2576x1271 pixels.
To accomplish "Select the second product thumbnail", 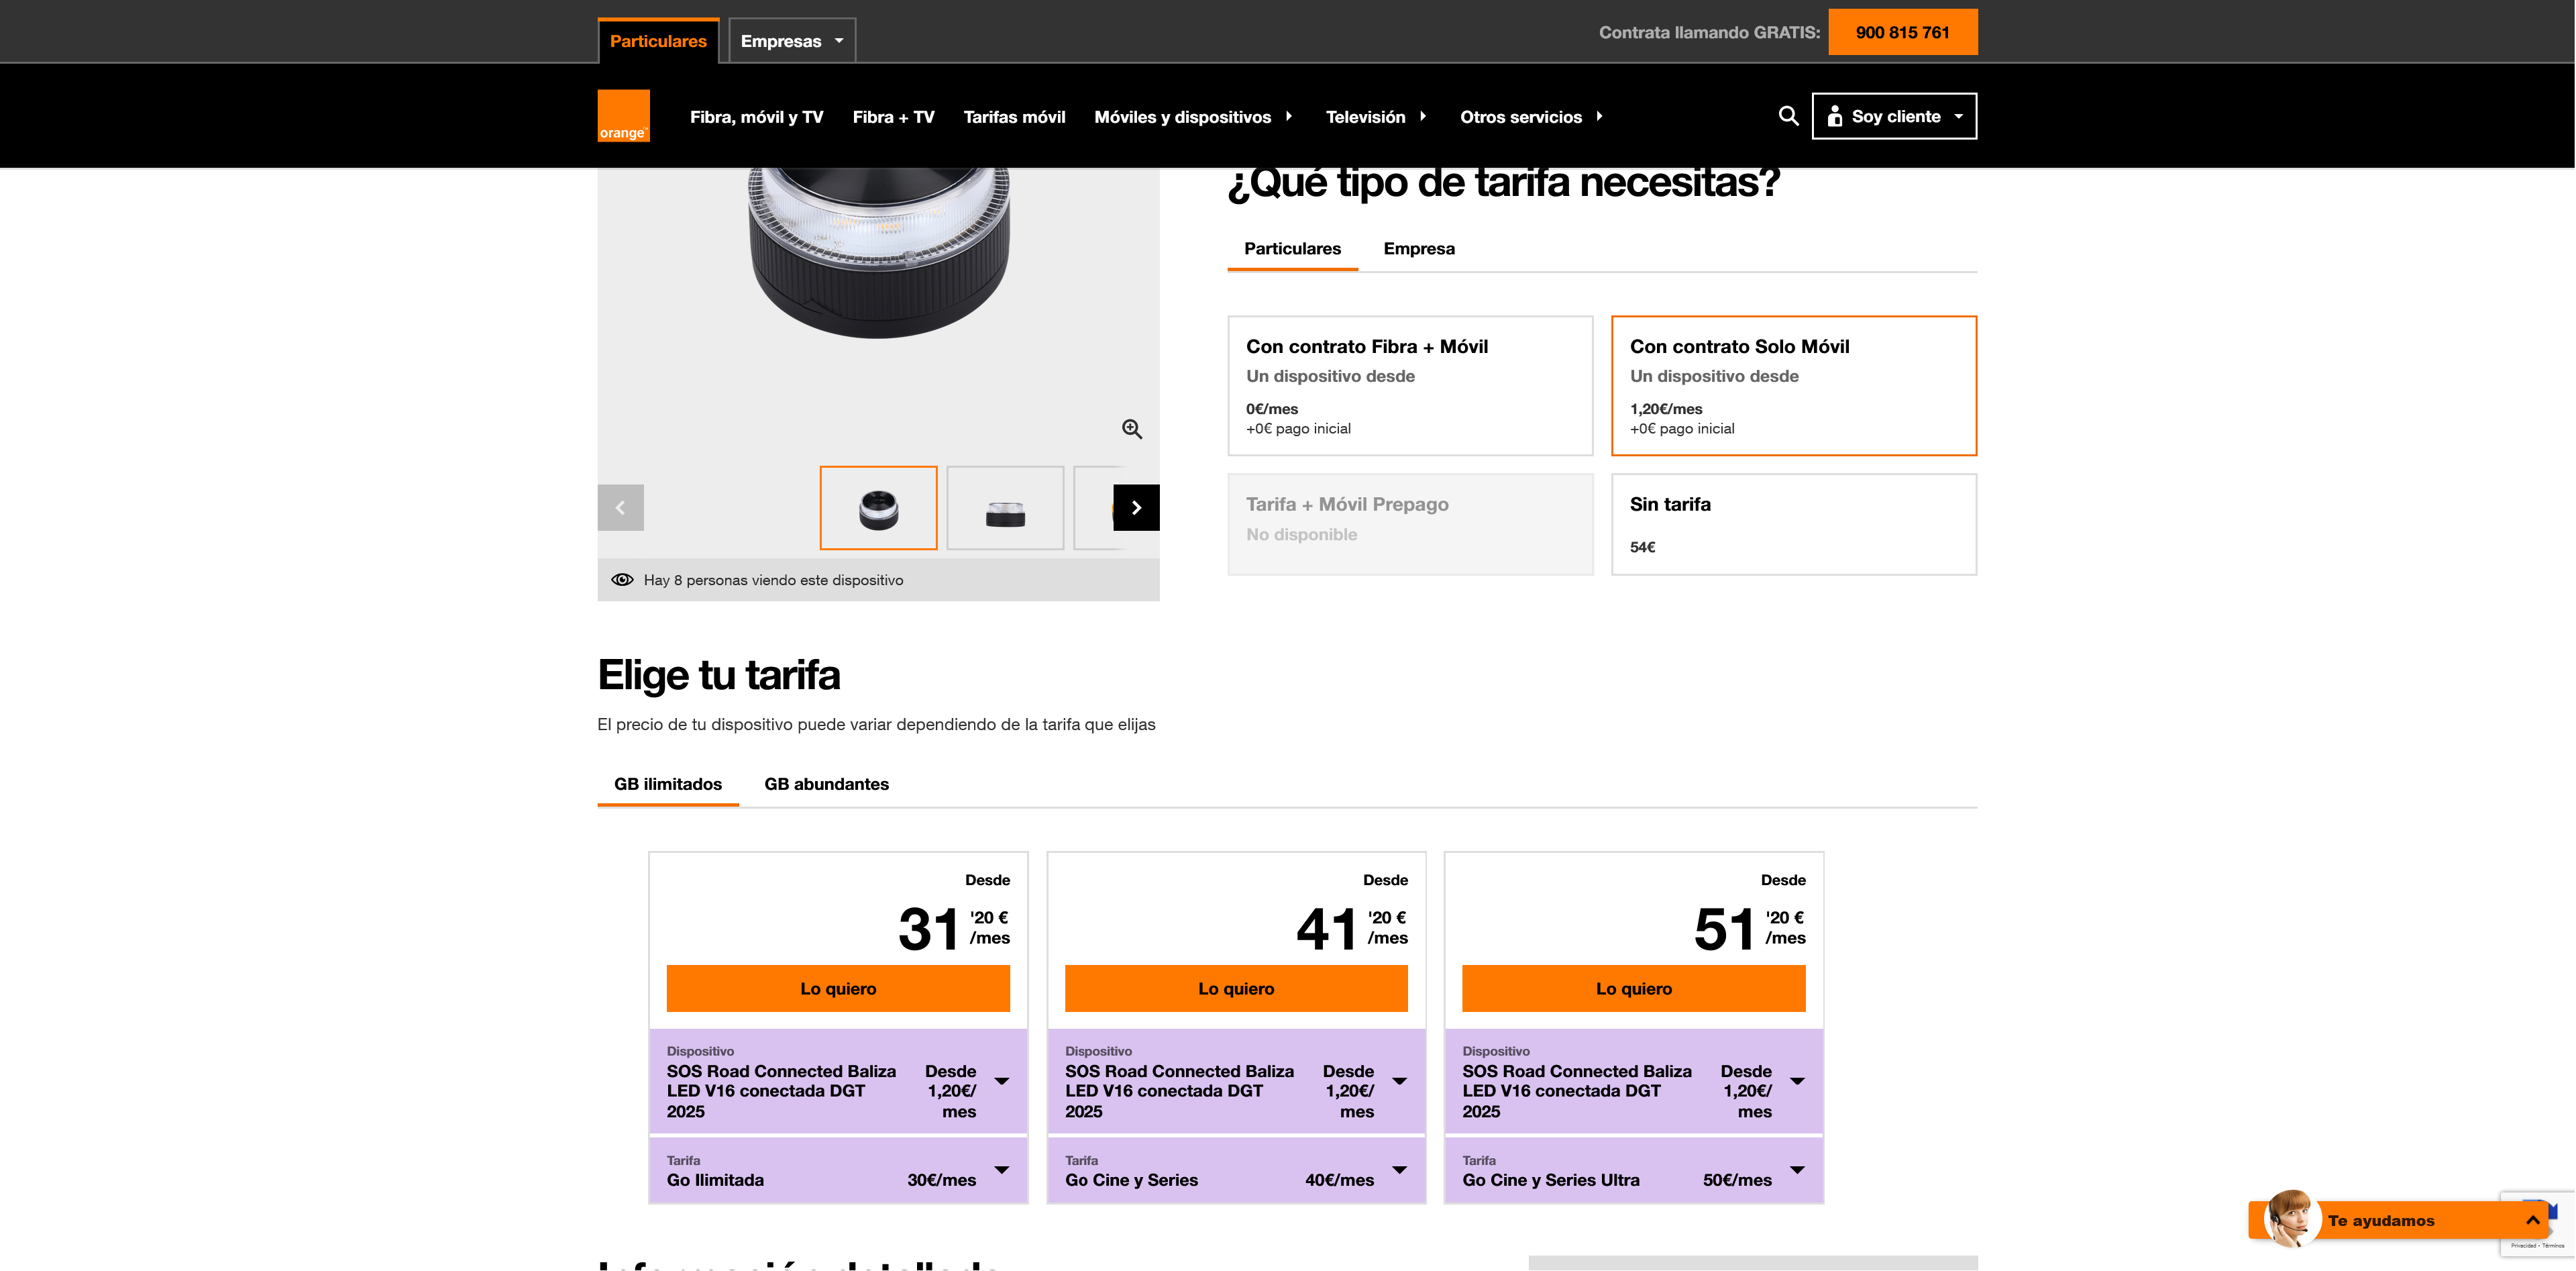I will [1004, 508].
